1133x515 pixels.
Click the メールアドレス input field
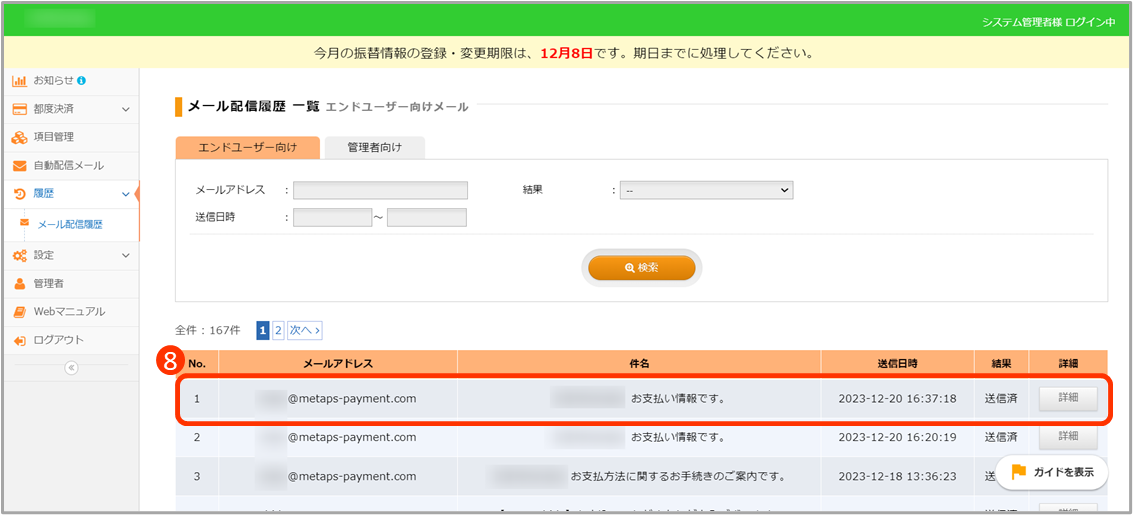380,190
